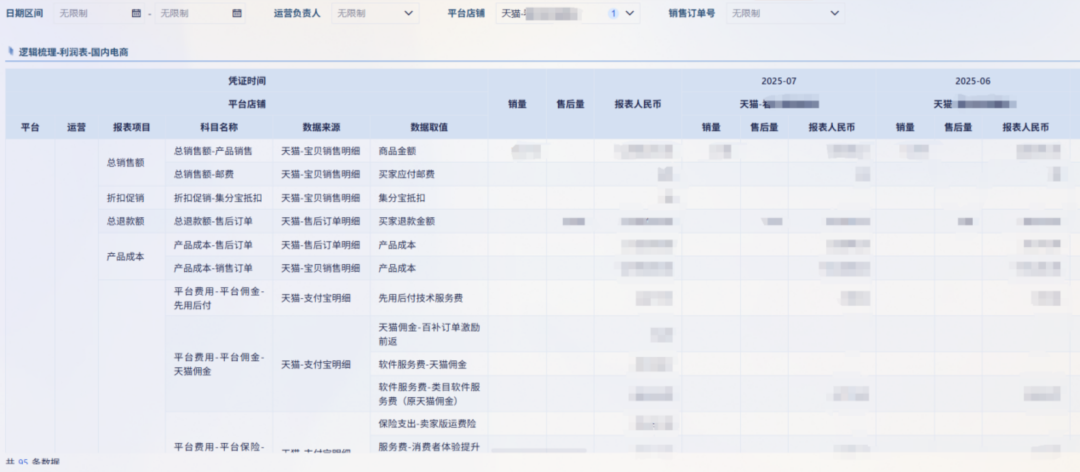
Task: Select the 产品成本-销售订单 subject cell
Action: tap(219, 268)
